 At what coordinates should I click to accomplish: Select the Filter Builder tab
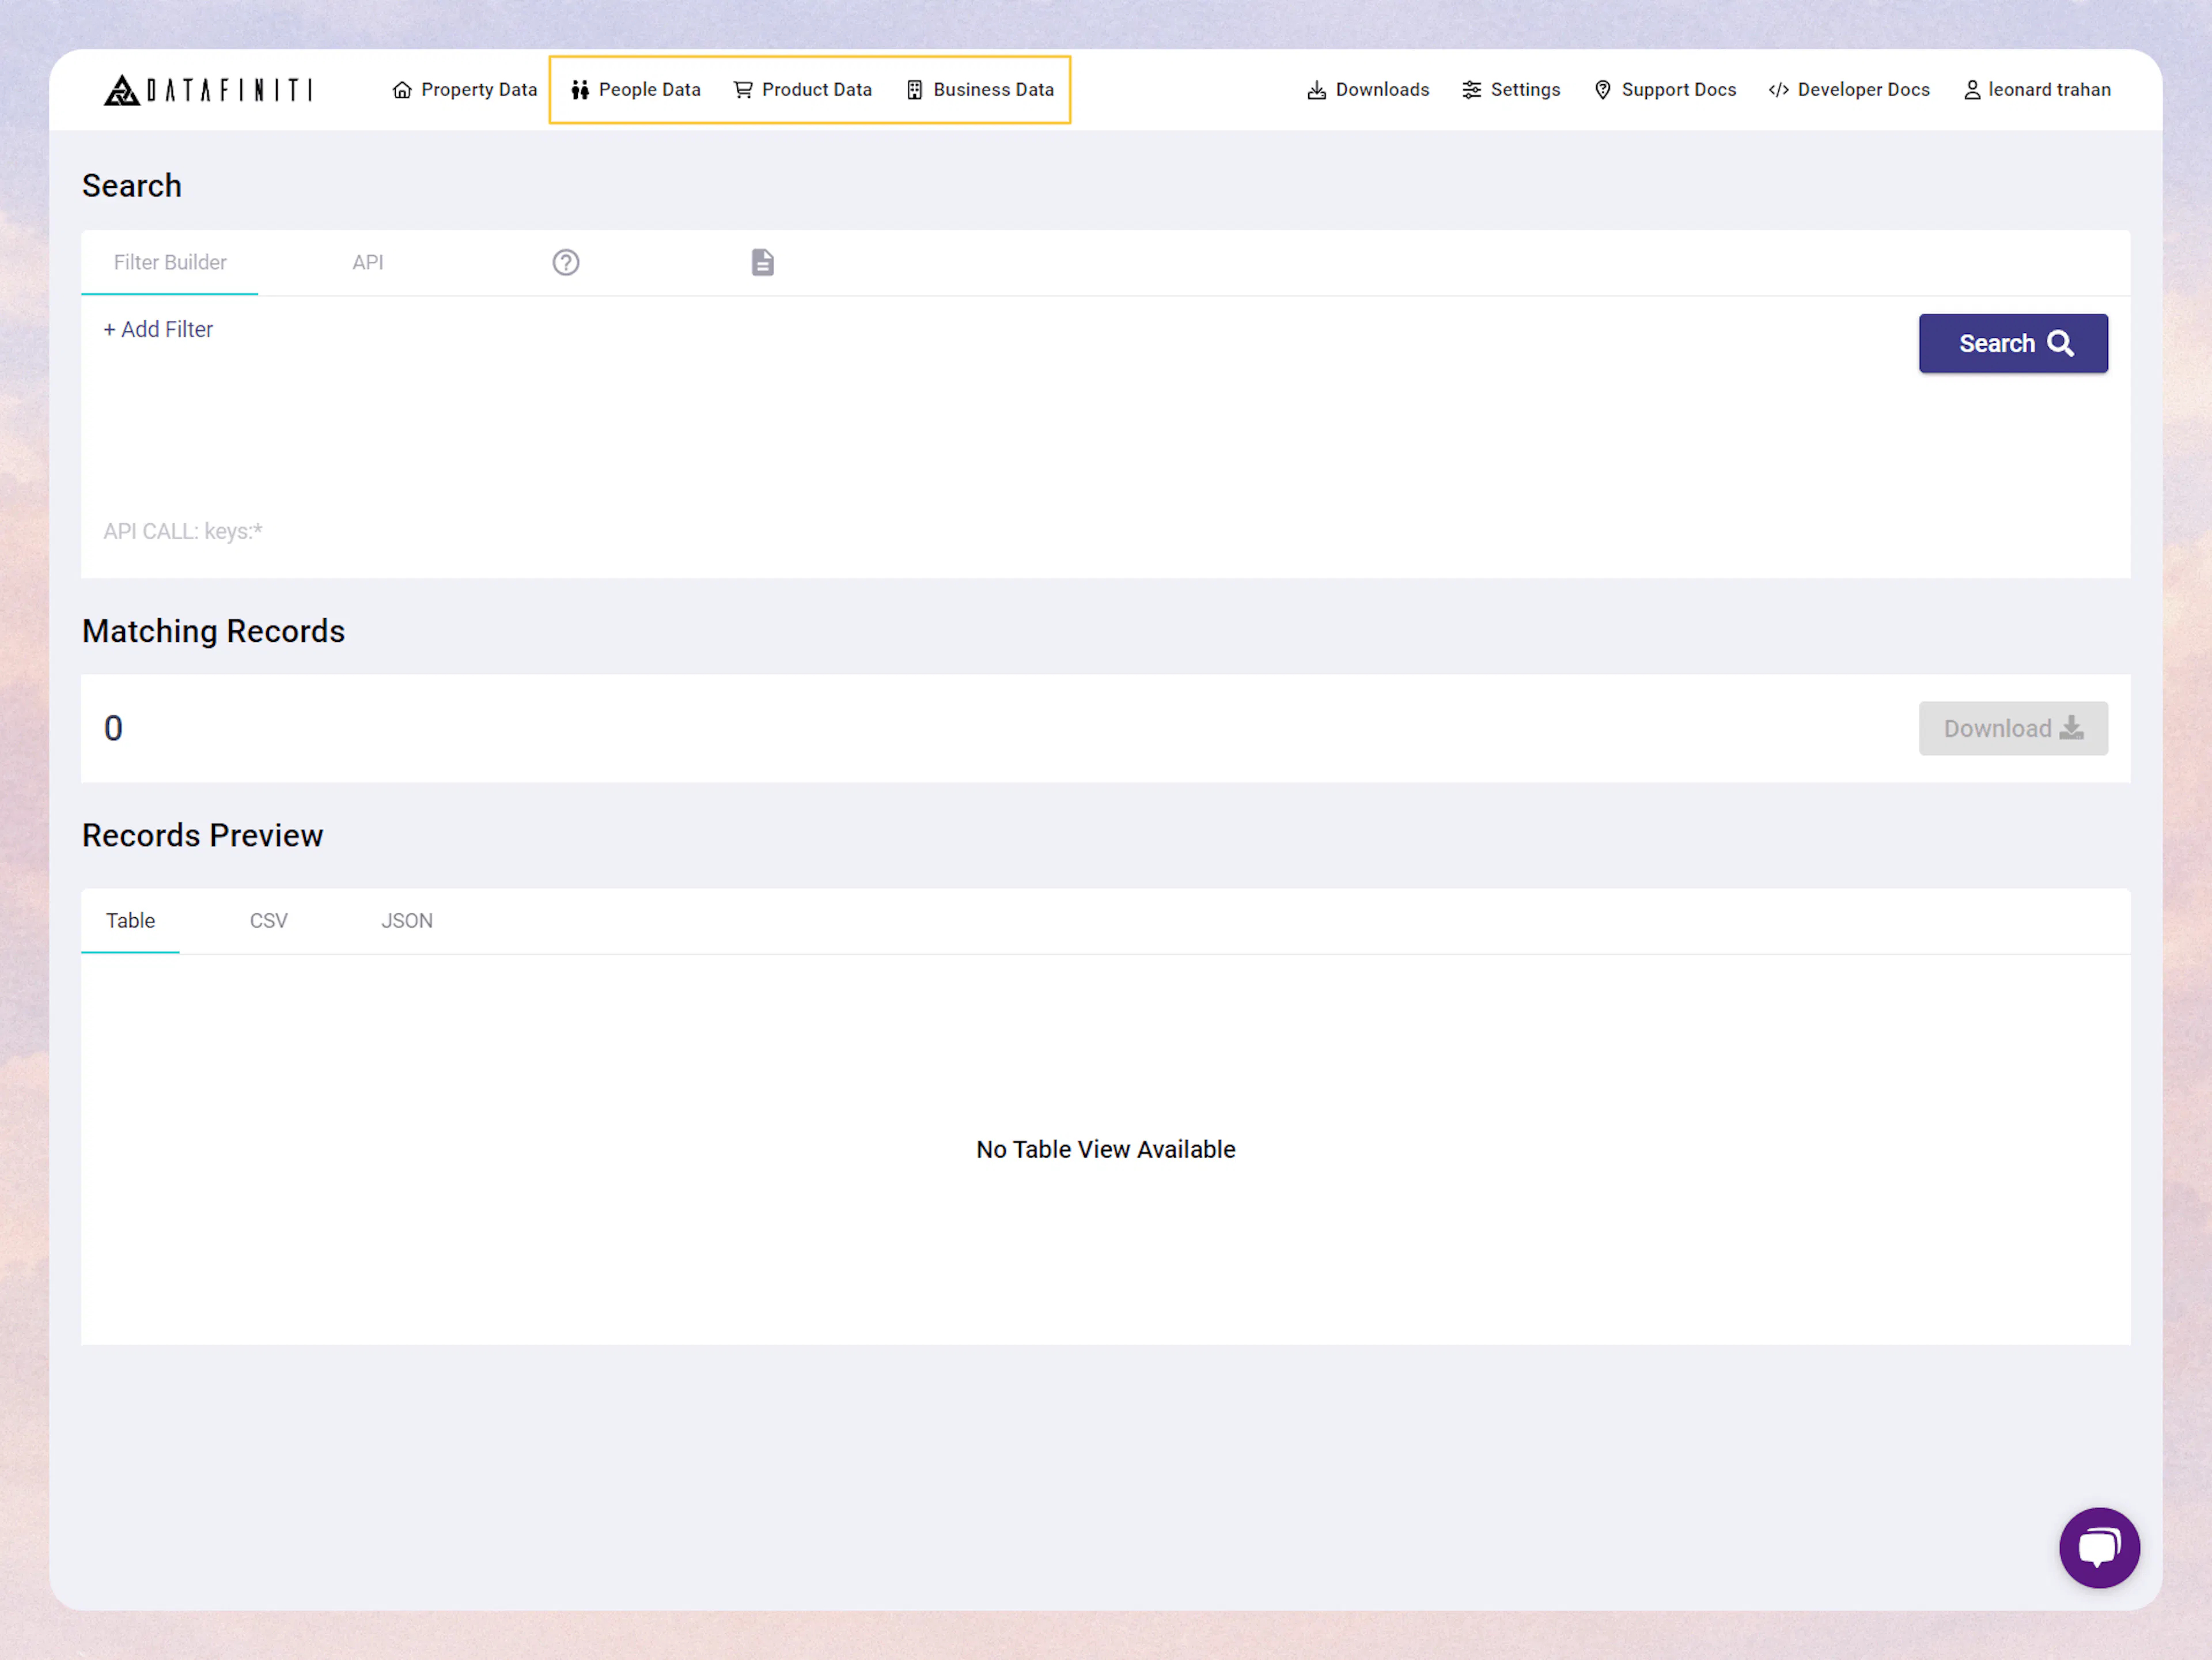(170, 262)
